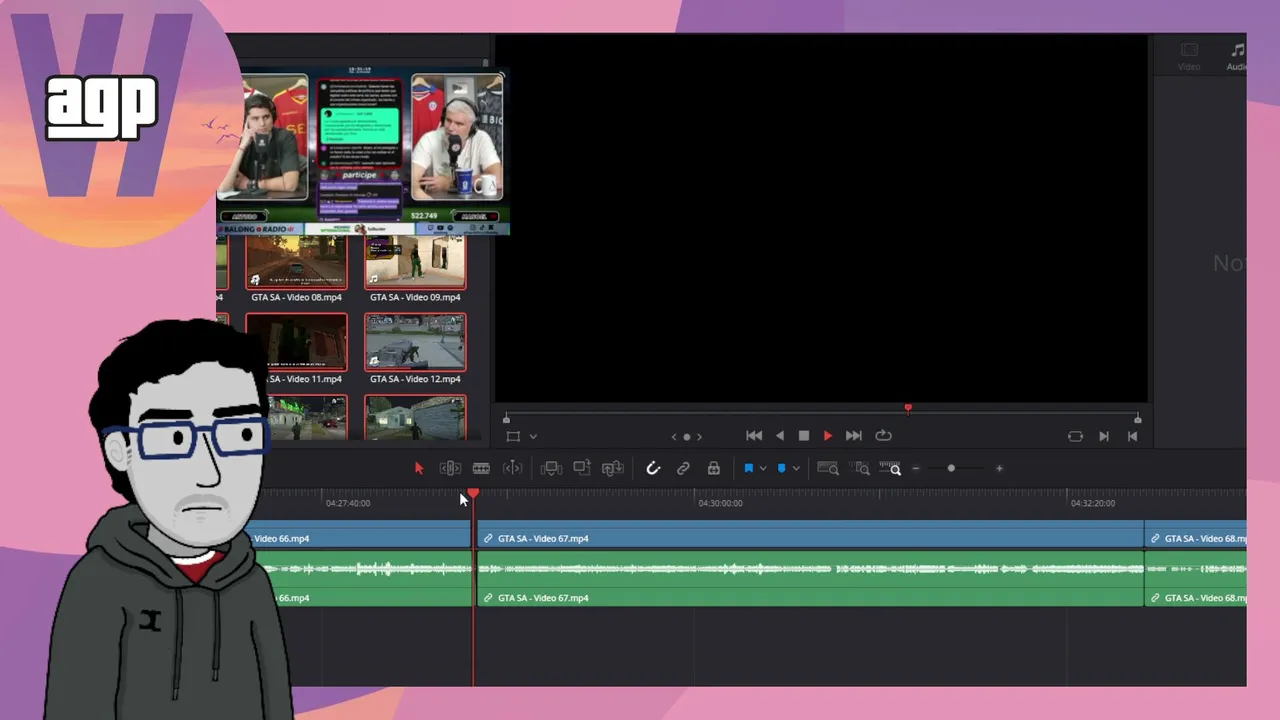Click the Replace Clip icon
The height and width of the screenshot is (720, 1280).
tap(613, 468)
